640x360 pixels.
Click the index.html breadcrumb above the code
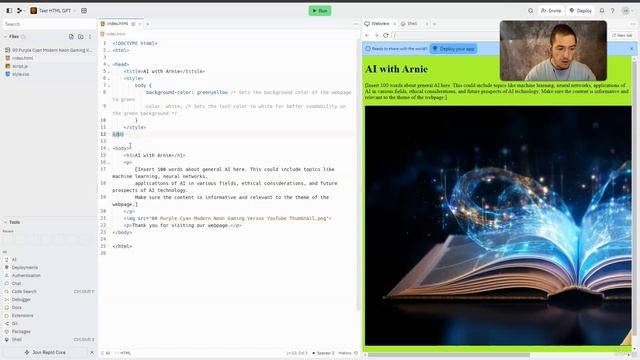click(113, 34)
